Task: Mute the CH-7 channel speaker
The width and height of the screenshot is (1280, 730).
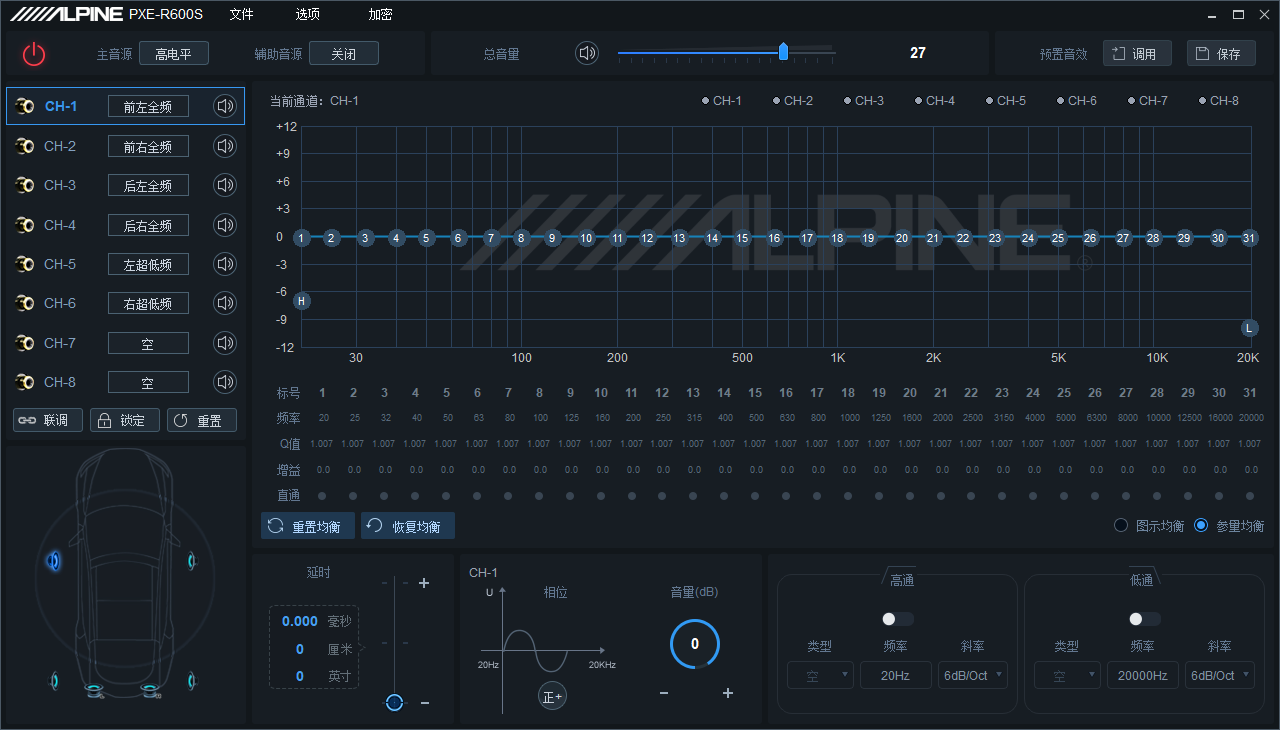Action: [225, 343]
